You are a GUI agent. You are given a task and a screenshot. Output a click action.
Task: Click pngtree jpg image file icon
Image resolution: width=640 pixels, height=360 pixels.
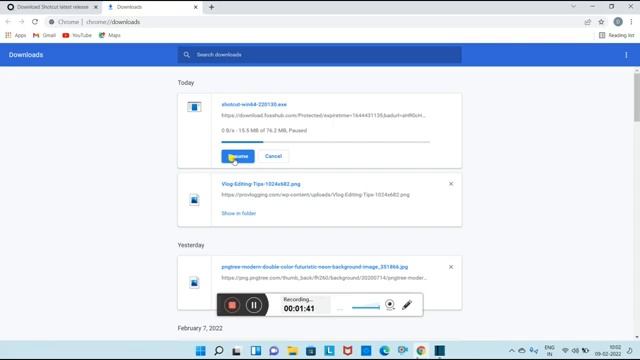(x=194, y=282)
